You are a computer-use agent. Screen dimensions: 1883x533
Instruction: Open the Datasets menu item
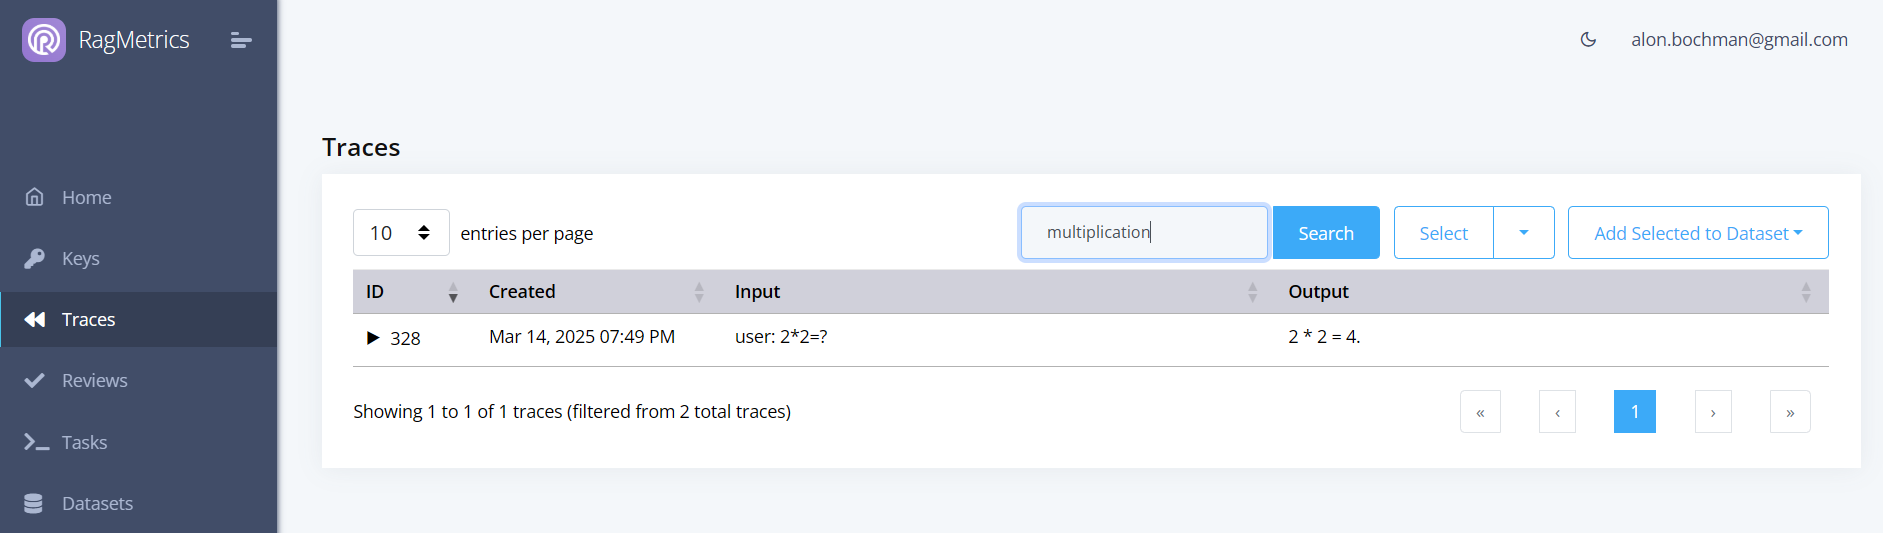pyautogui.click(x=97, y=503)
